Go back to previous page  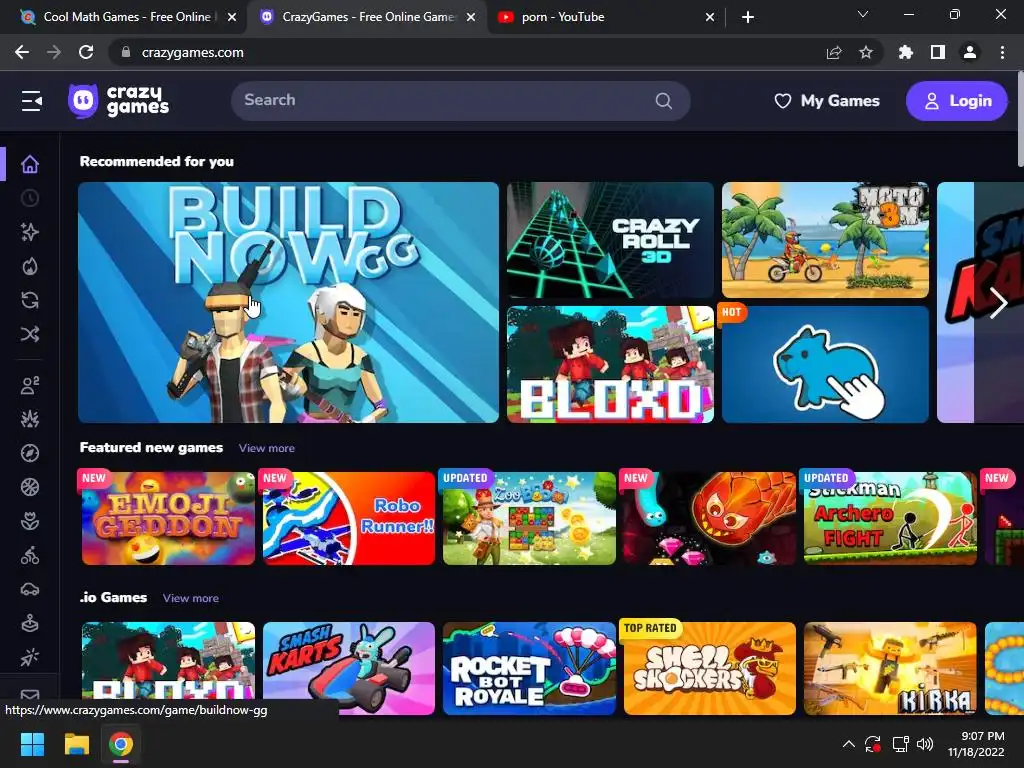(22, 52)
